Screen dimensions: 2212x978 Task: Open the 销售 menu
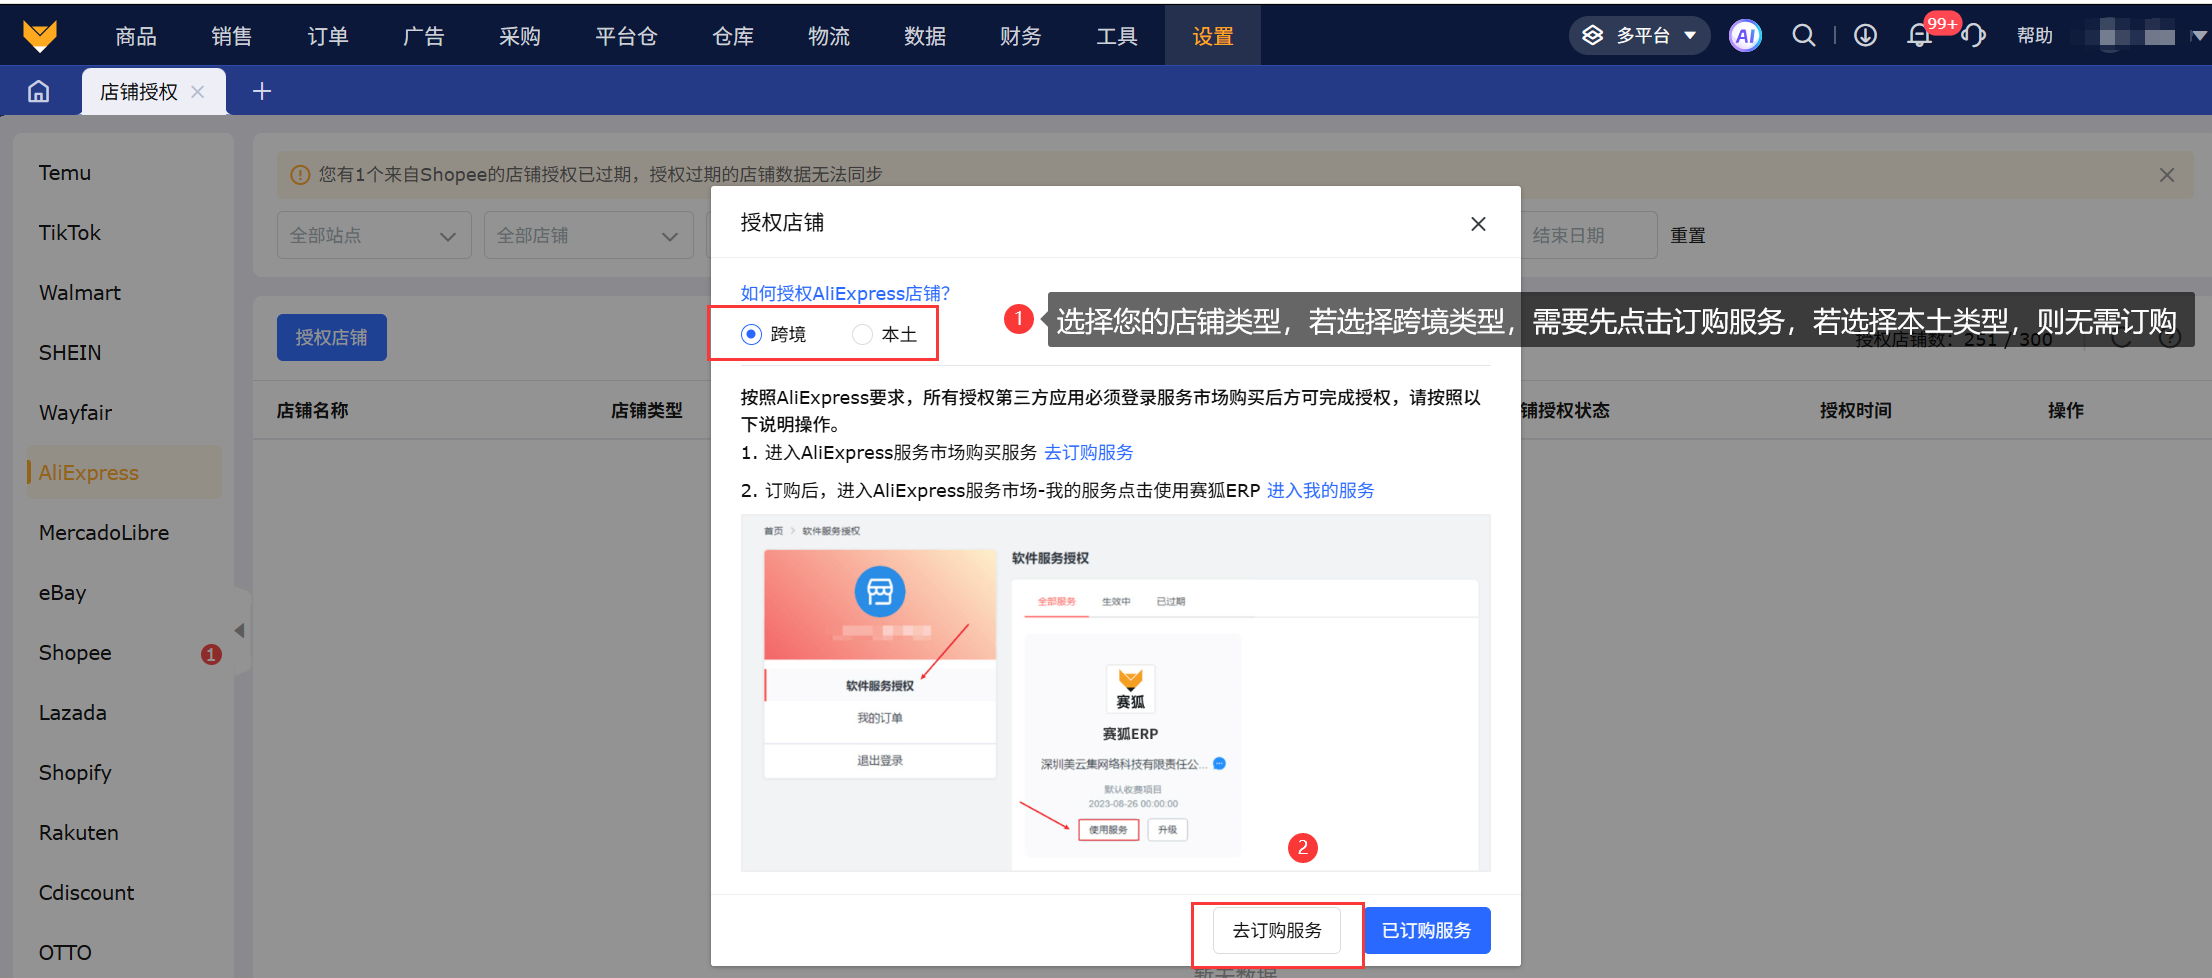232,36
